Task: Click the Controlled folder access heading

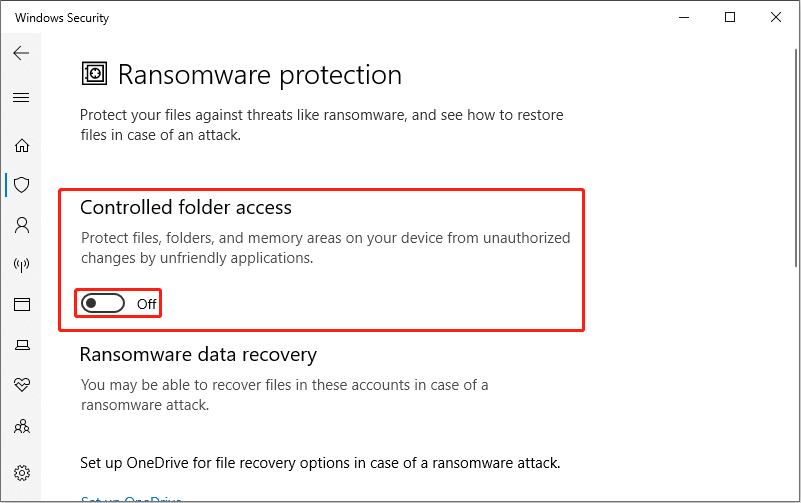Action: [186, 207]
